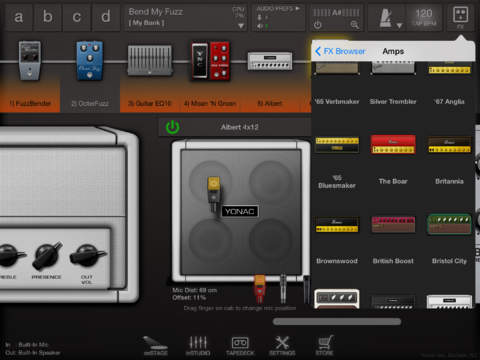Expand the Audio Prefs arrow

tap(297, 8)
